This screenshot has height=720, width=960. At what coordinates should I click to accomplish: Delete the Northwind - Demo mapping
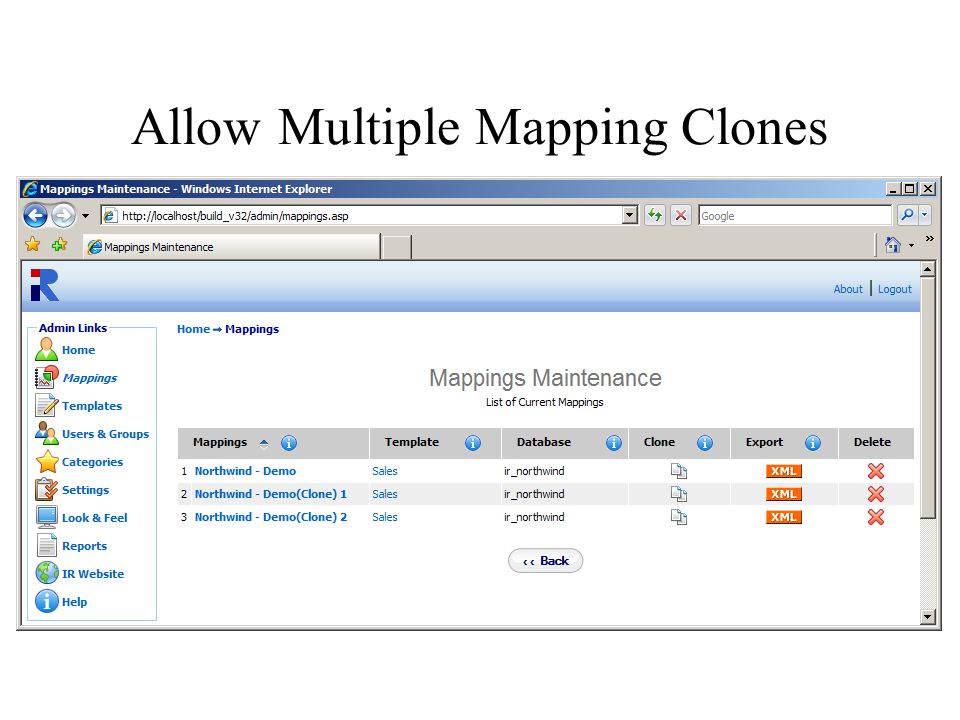tap(876, 471)
